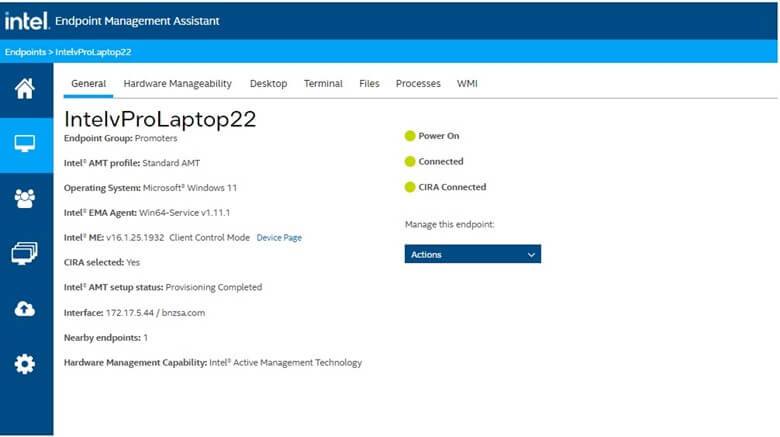The width and height of the screenshot is (780, 437).
Task: Select the Processes tab
Action: 418,84
